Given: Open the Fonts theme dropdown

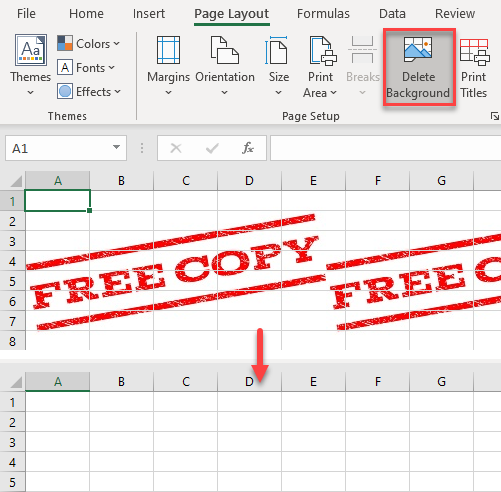Looking at the screenshot, I should (x=86, y=68).
